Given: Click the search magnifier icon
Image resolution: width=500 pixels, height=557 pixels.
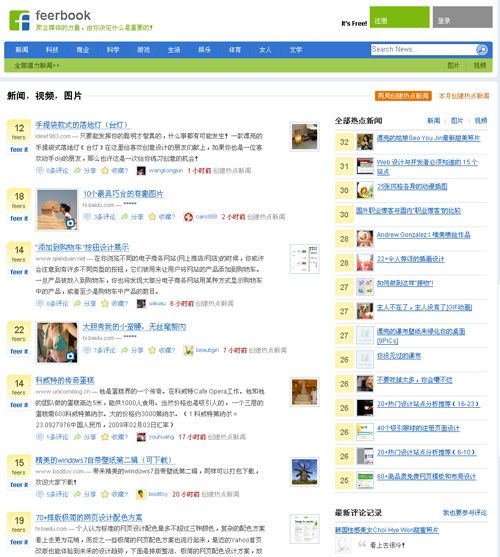Looking at the screenshot, I should (x=482, y=50).
